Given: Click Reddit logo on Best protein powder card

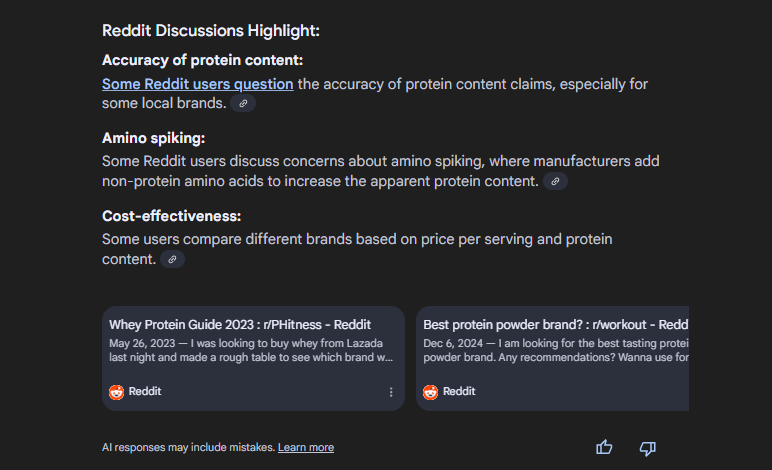Looking at the screenshot, I should pos(430,392).
